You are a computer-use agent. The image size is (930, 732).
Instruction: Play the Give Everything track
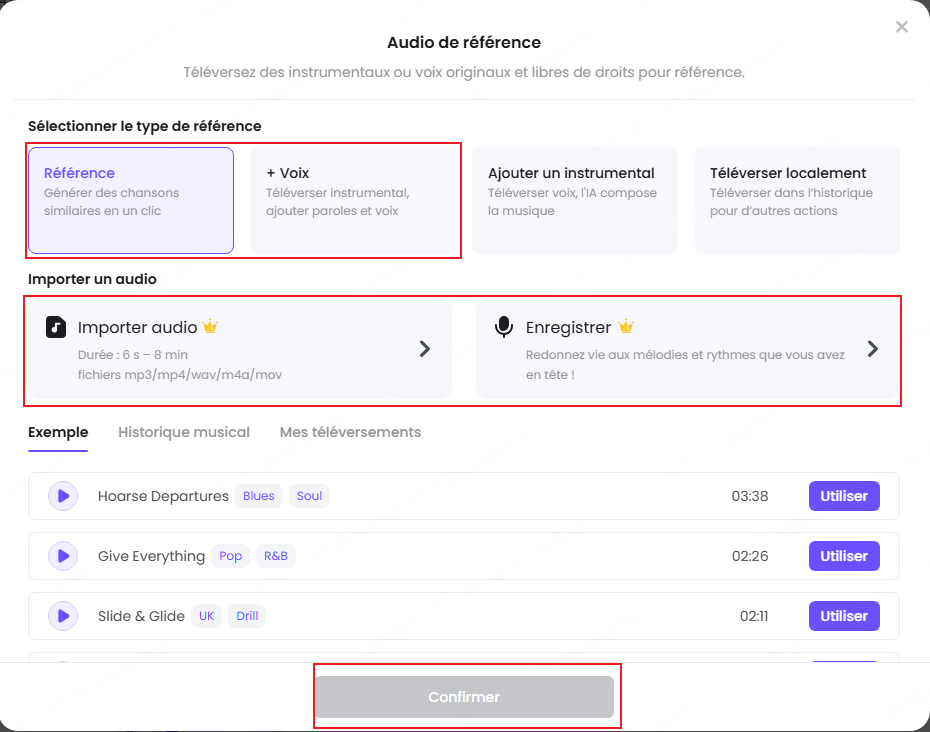pos(62,556)
